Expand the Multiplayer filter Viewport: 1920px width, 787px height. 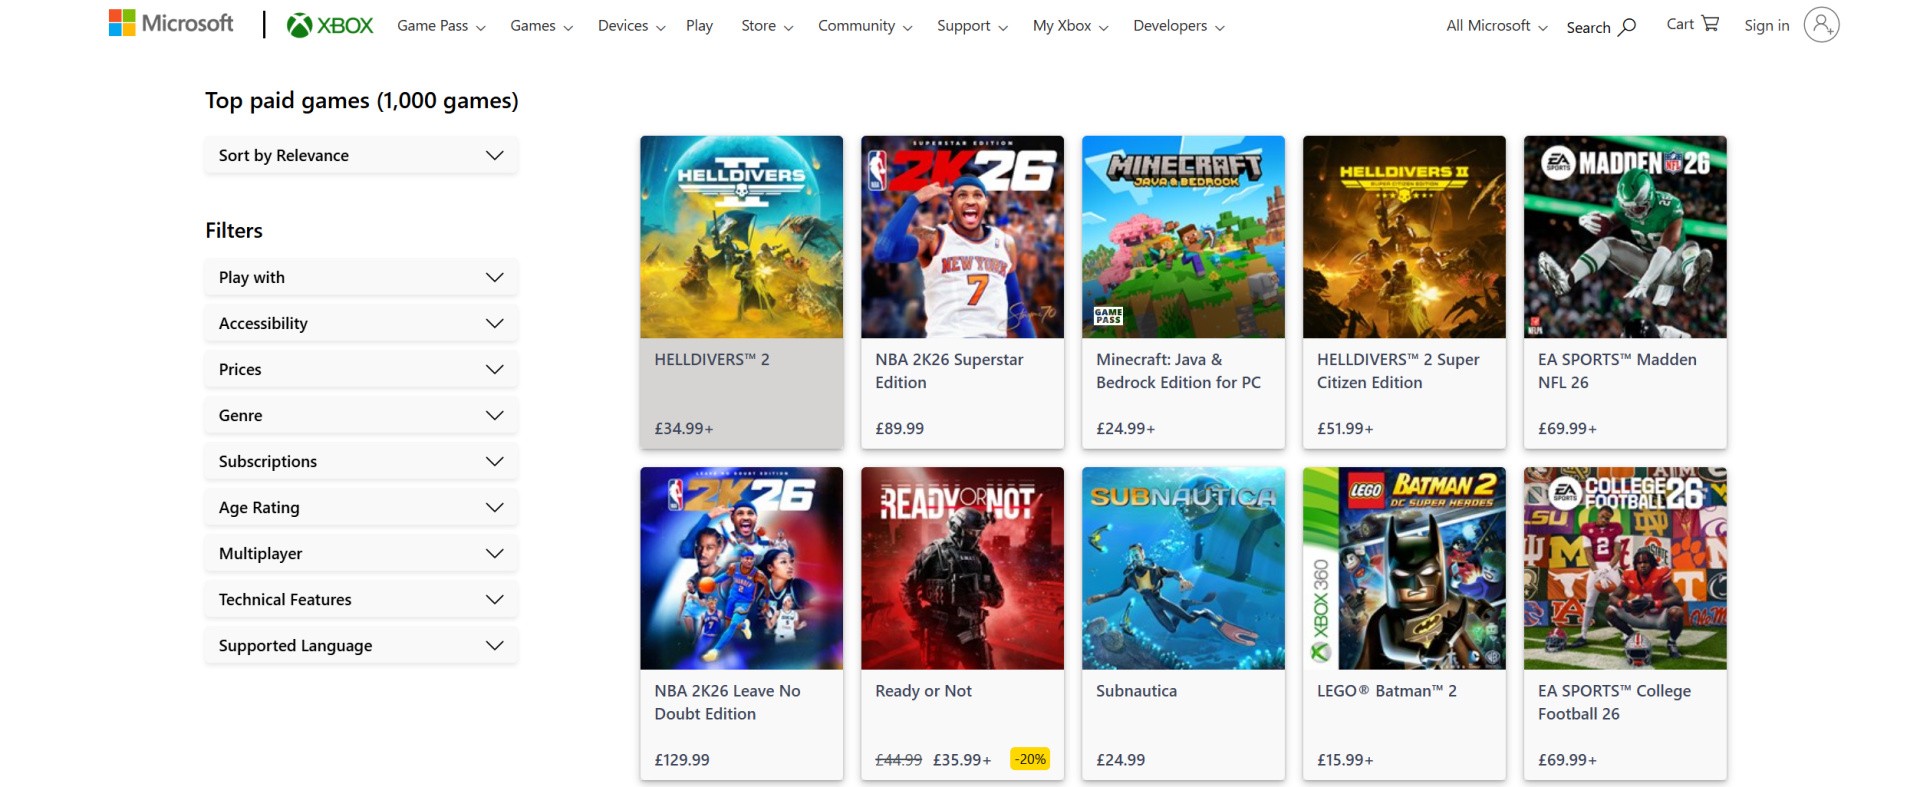pos(361,553)
